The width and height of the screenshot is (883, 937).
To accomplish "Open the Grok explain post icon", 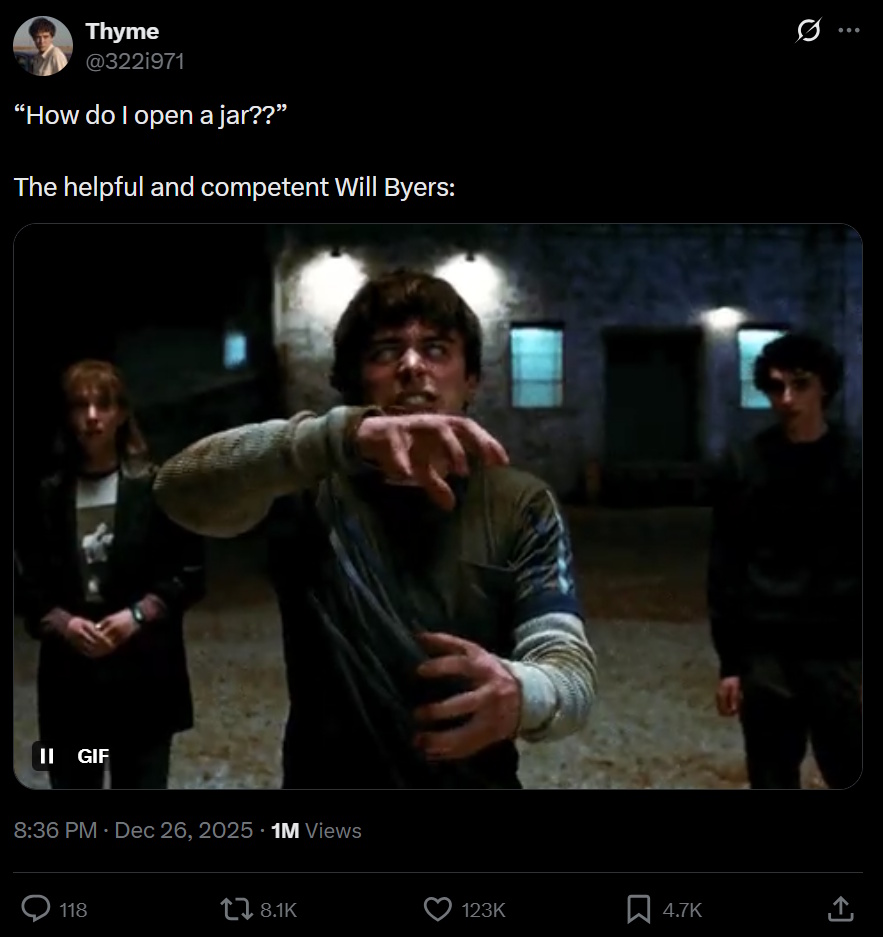I will (x=808, y=30).
